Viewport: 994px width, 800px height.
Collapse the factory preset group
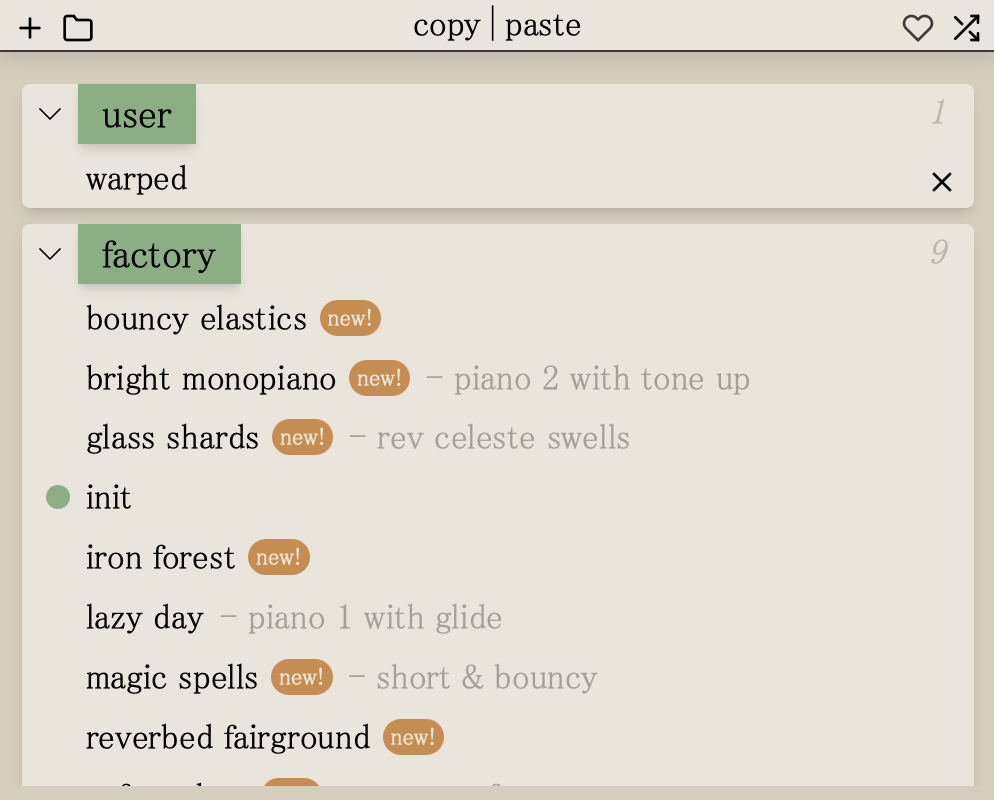[x=50, y=254]
